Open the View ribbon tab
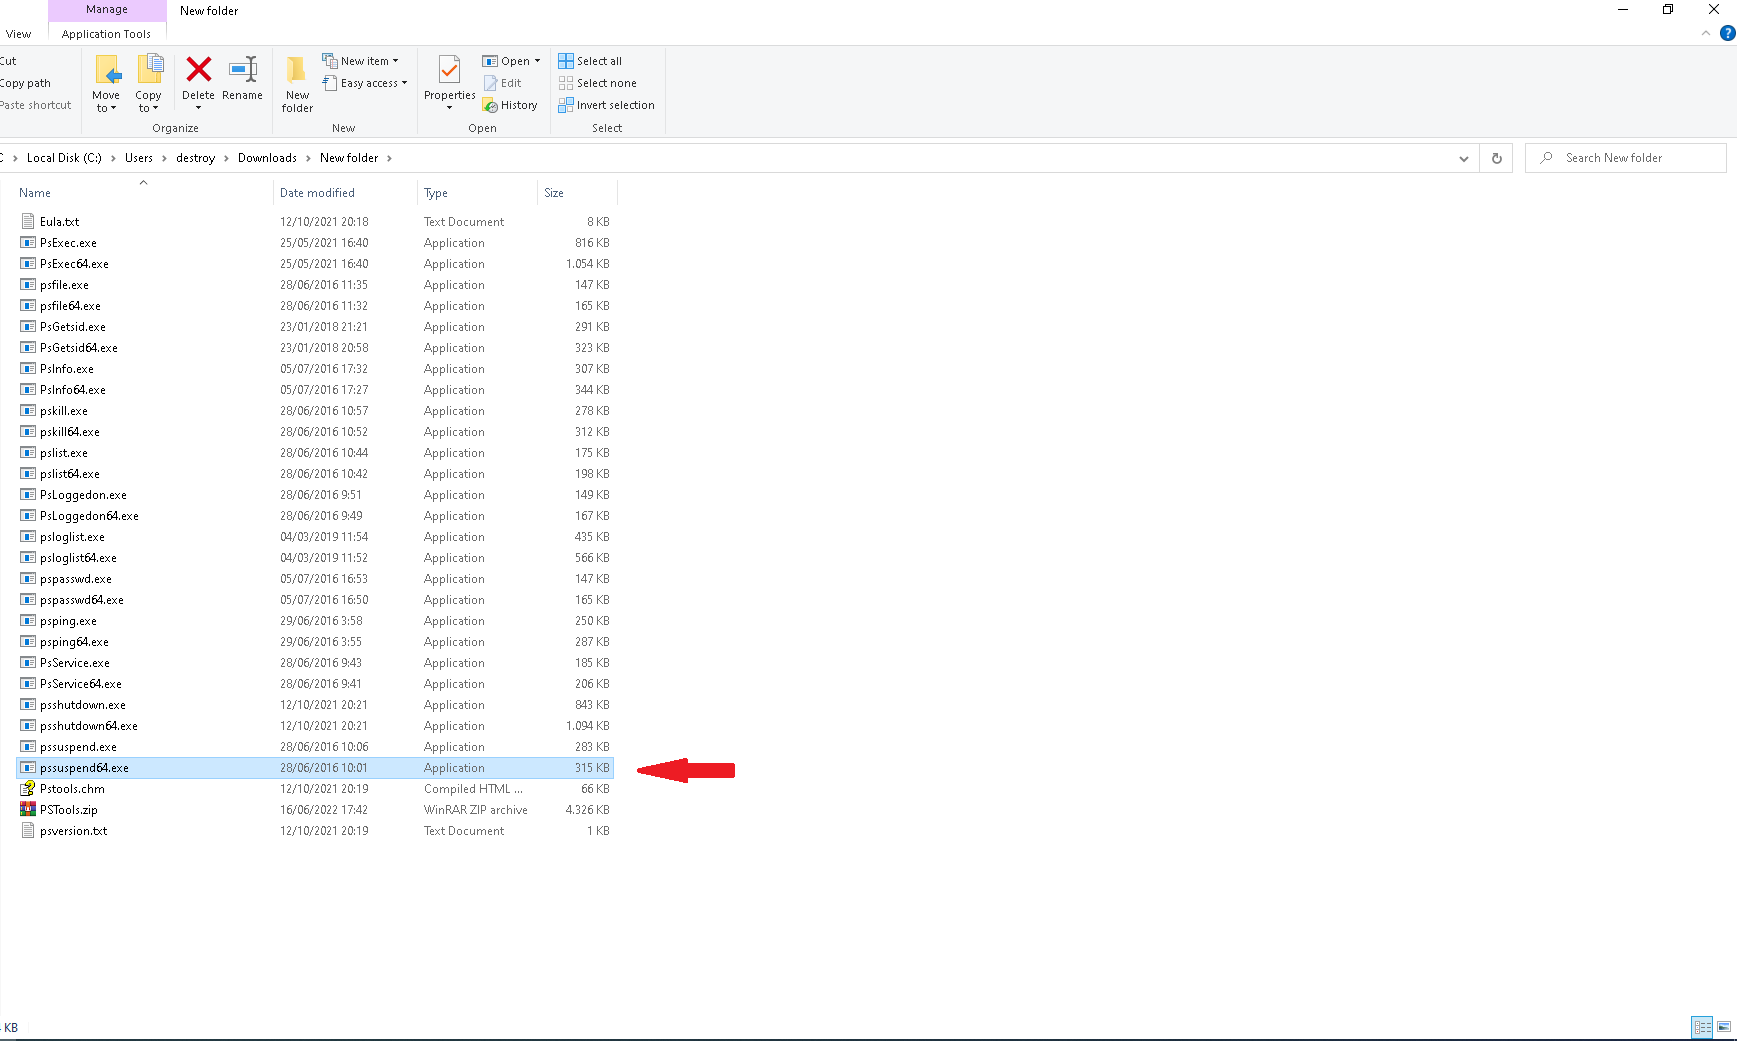This screenshot has height=1041, width=1737. (18, 34)
